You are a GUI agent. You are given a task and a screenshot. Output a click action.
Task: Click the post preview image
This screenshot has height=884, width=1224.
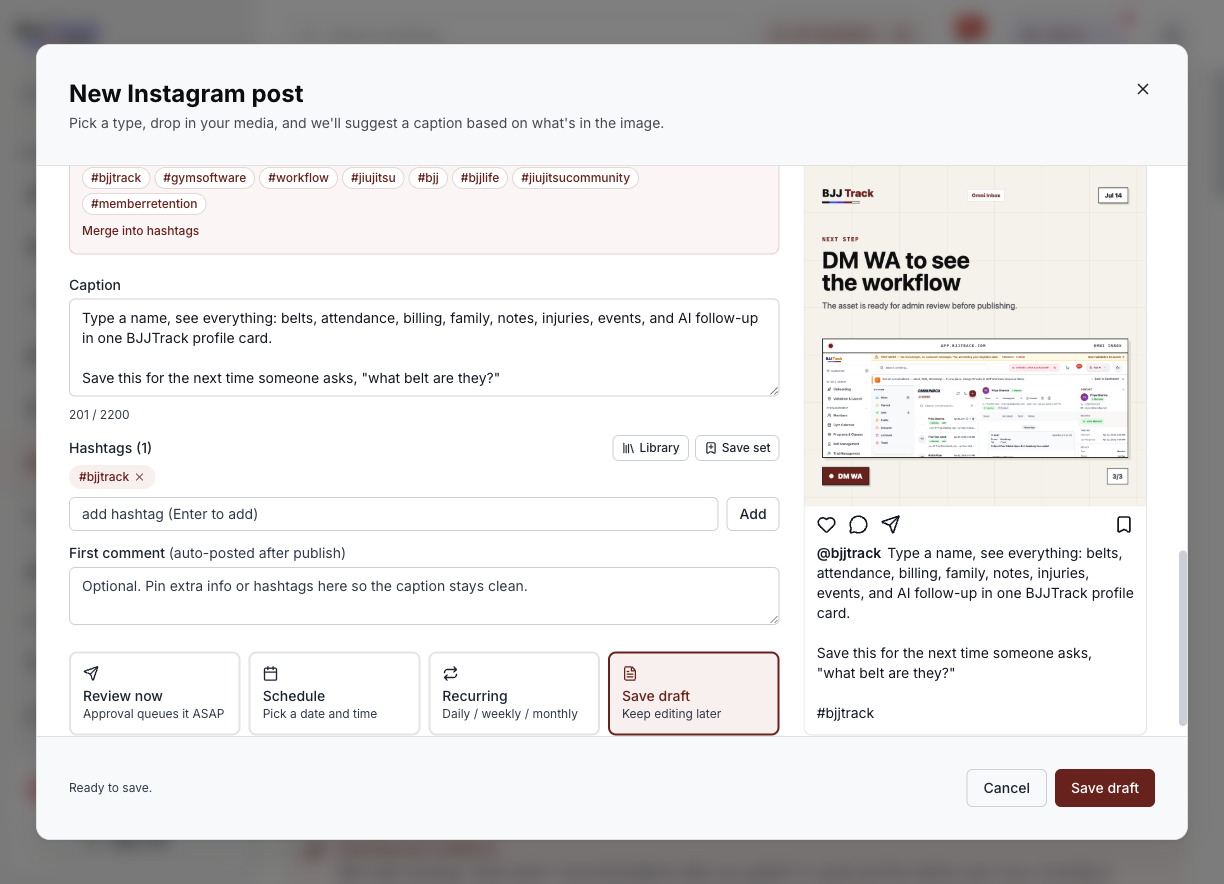(x=975, y=336)
